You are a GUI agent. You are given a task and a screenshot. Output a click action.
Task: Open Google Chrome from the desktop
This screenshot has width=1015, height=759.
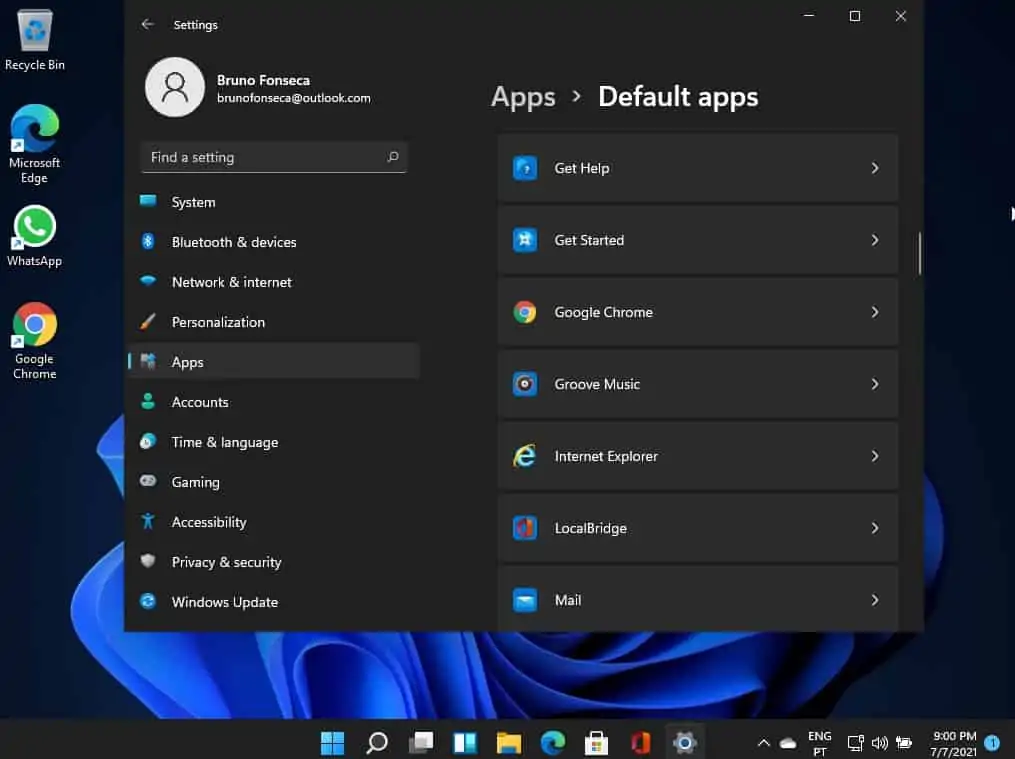click(x=34, y=330)
